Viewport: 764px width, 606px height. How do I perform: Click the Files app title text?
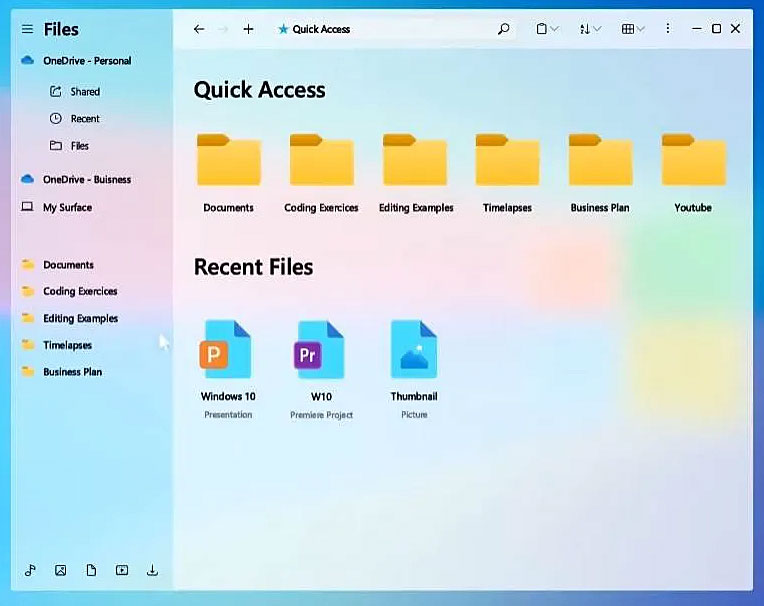click(x=61, y=30)
